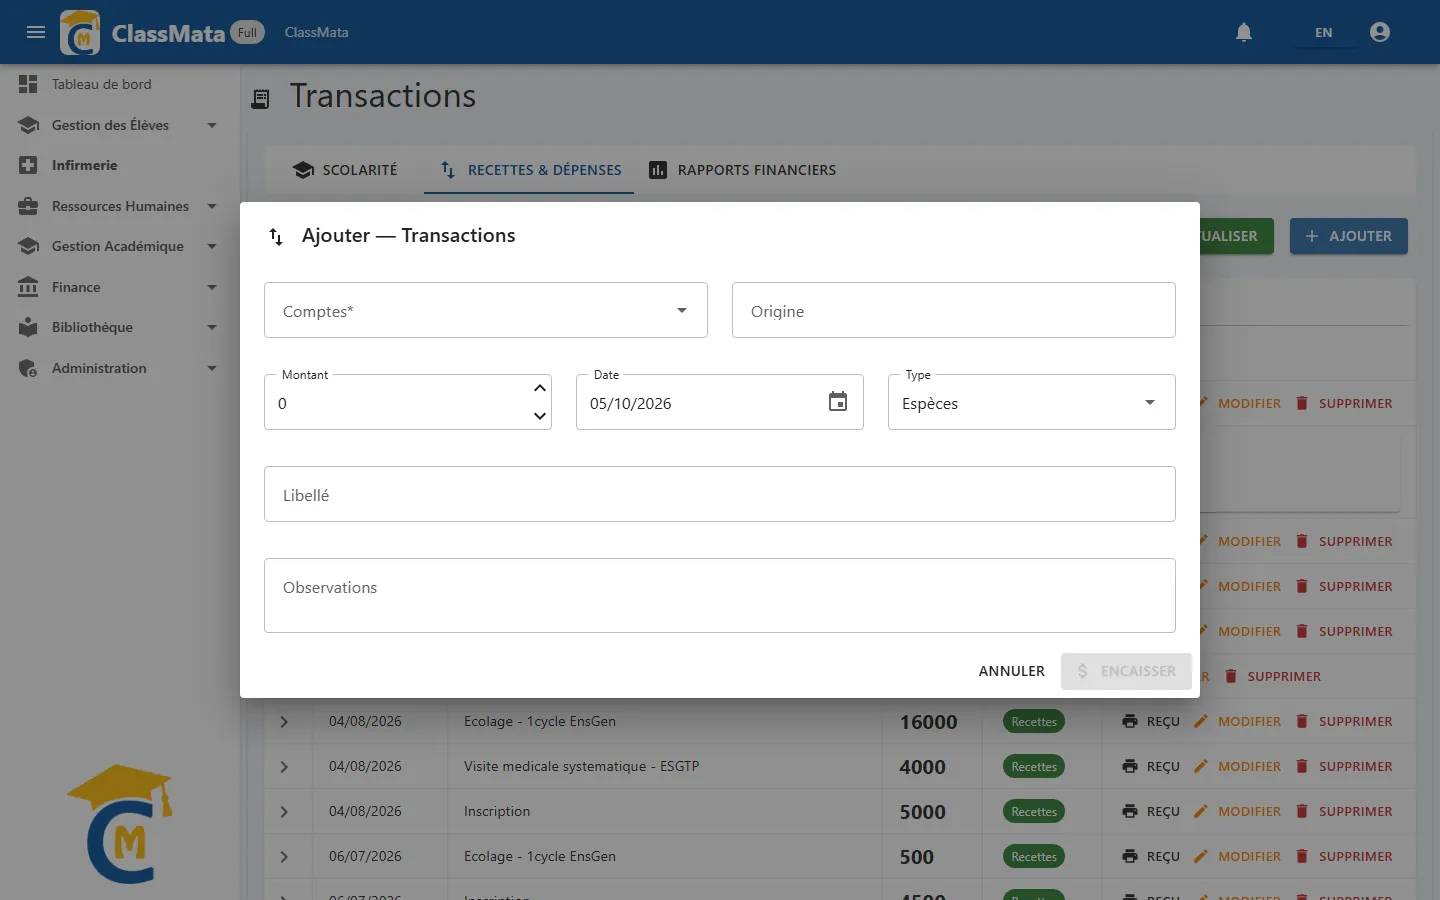Click the Ajouter button
Image resolution: width=1440 pixels, height=900 pixels.
(x=1348, y=236)
